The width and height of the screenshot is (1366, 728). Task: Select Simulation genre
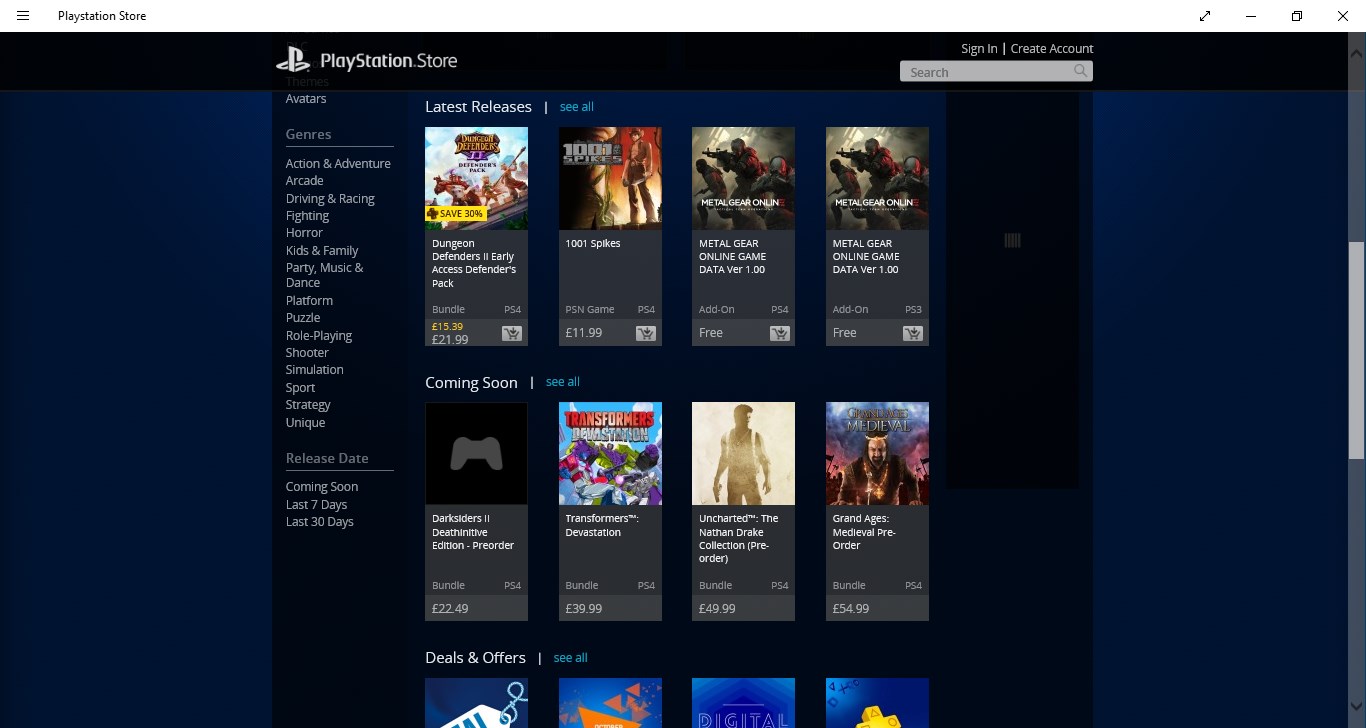tap(314, 369)
